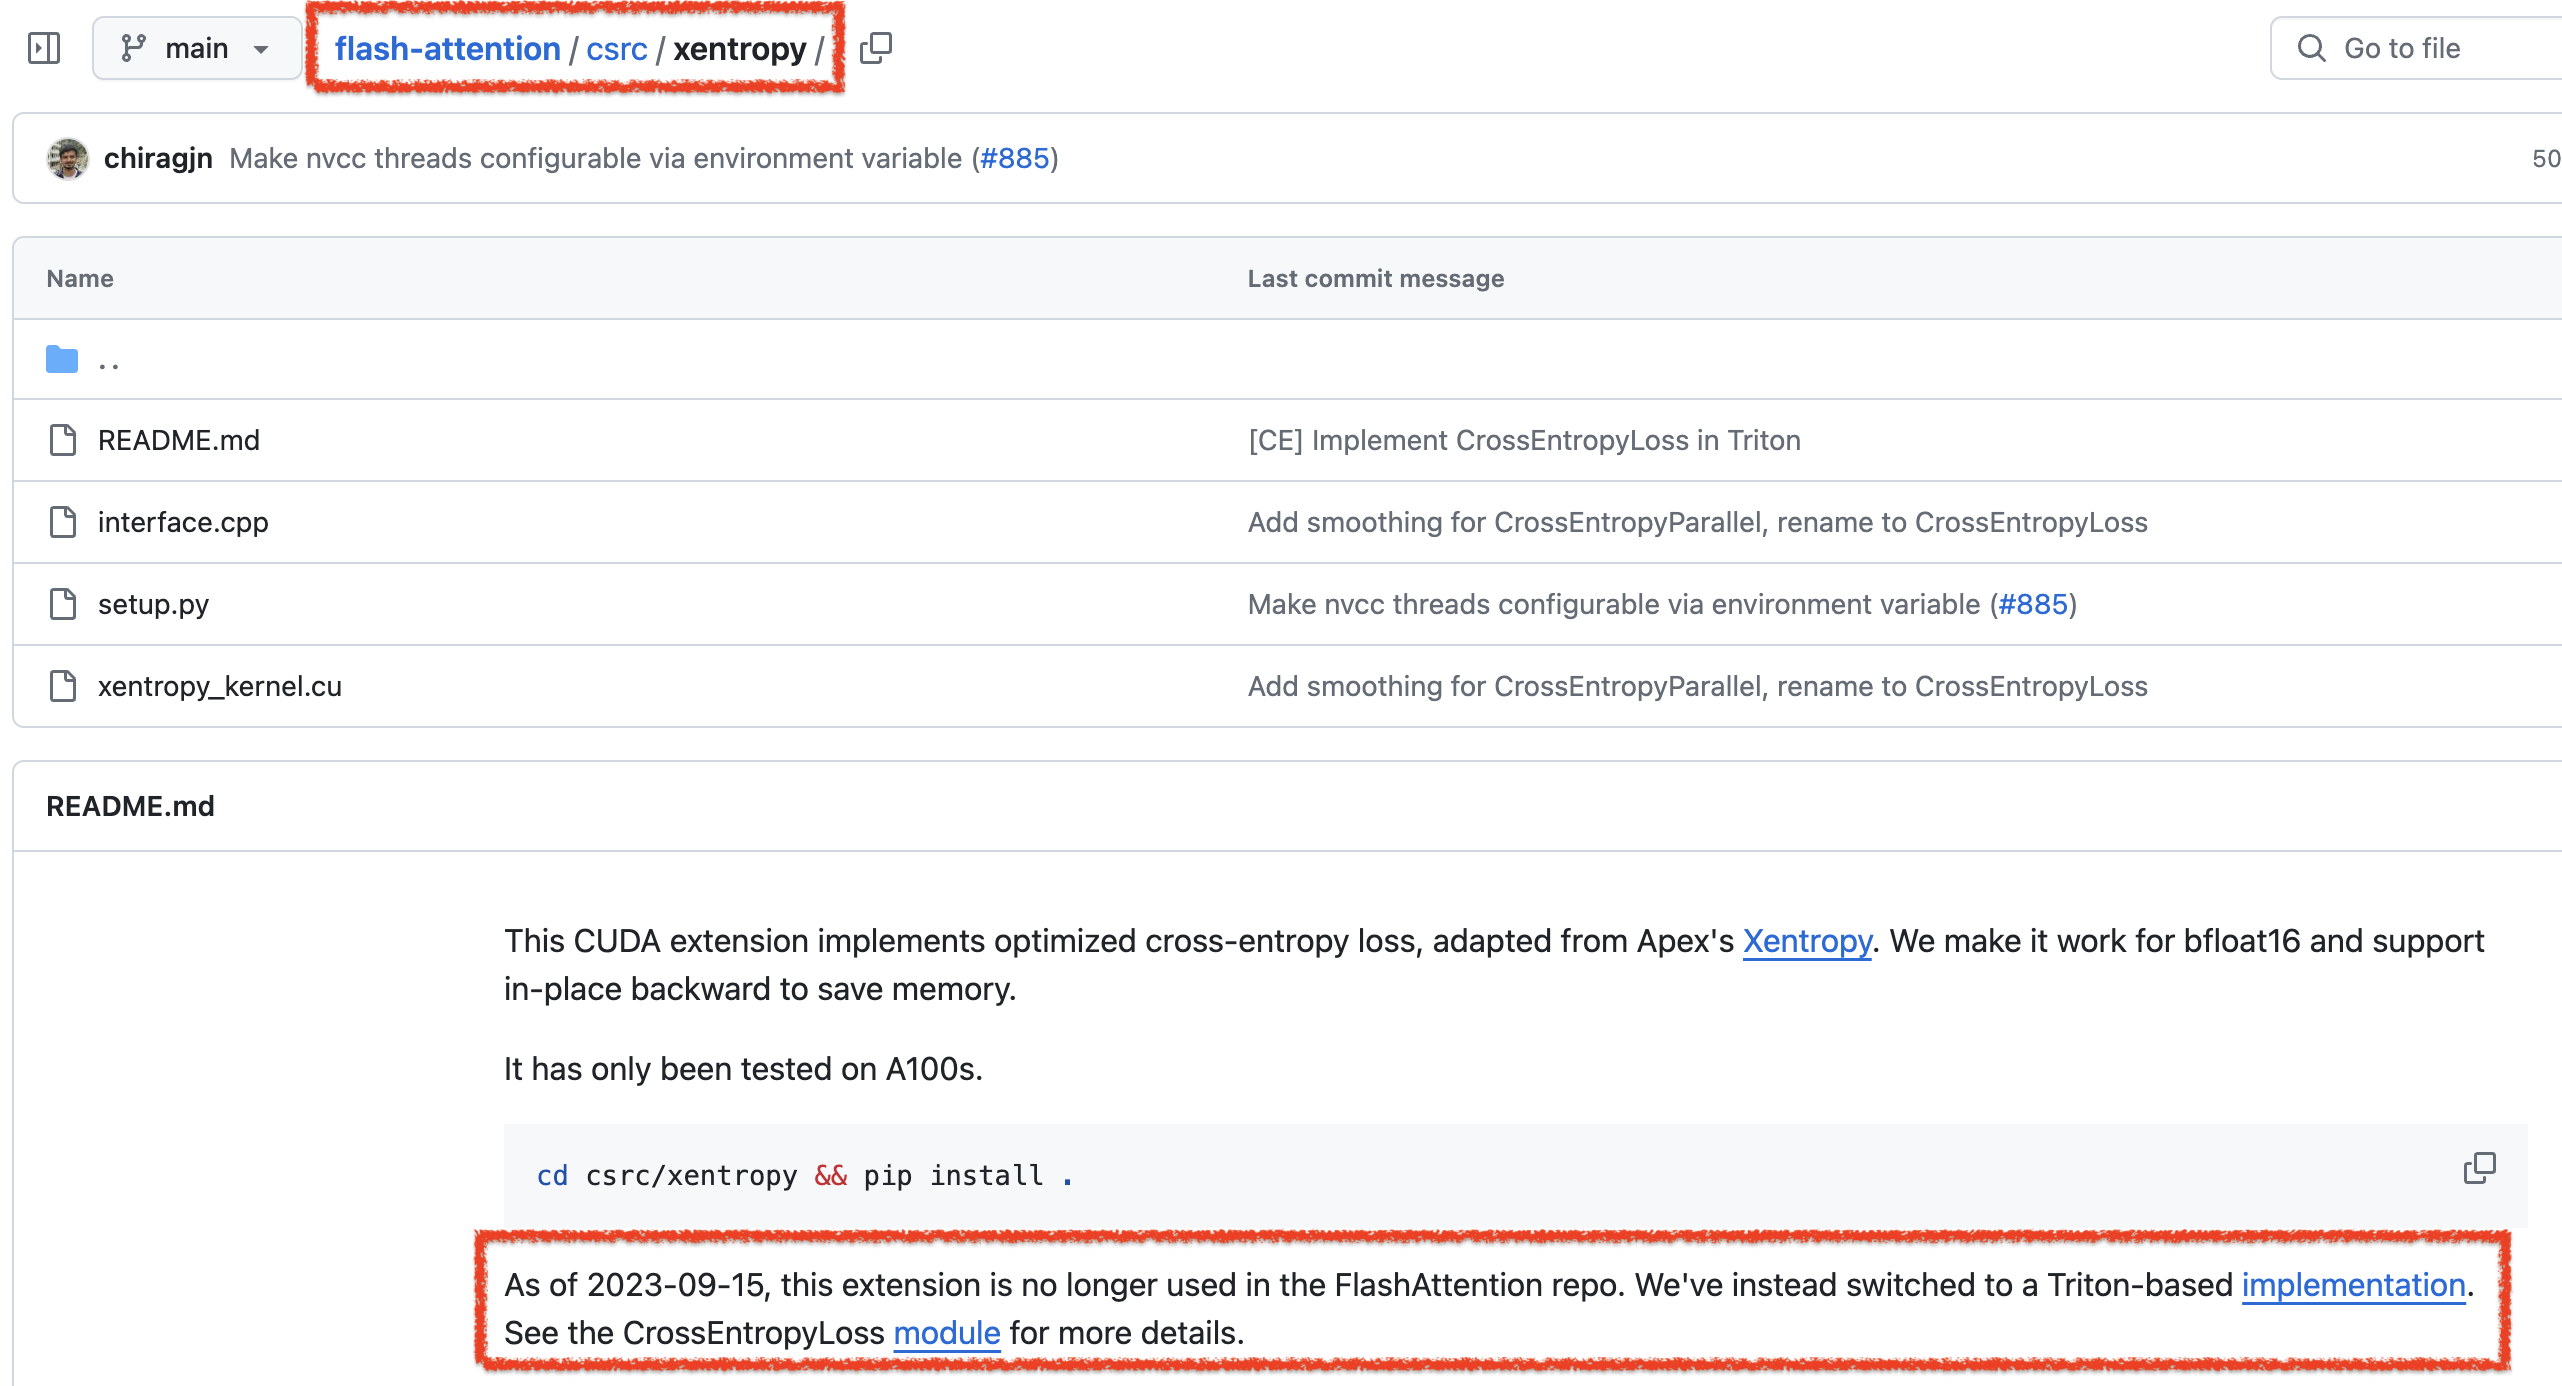Viewport: 2562px width, 1386px height.
Task: Follow the Xentropy link in README
Action: pos(1806,941)
